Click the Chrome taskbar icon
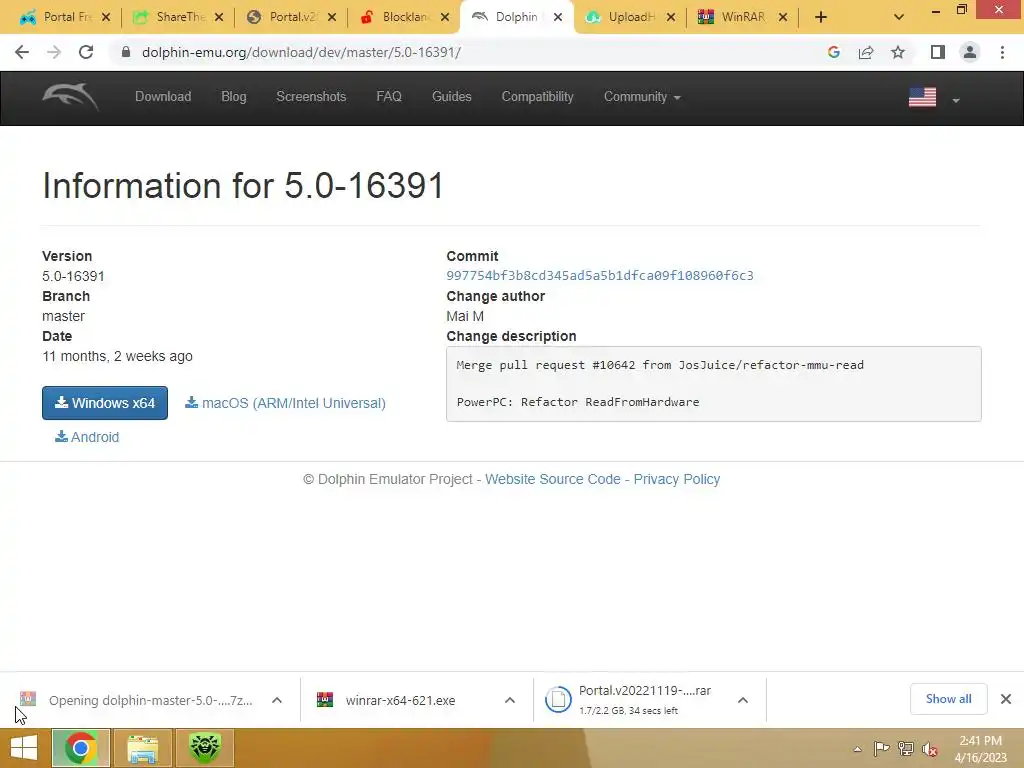This screenshot has width=1024, height=768. [x=80, y=748]
